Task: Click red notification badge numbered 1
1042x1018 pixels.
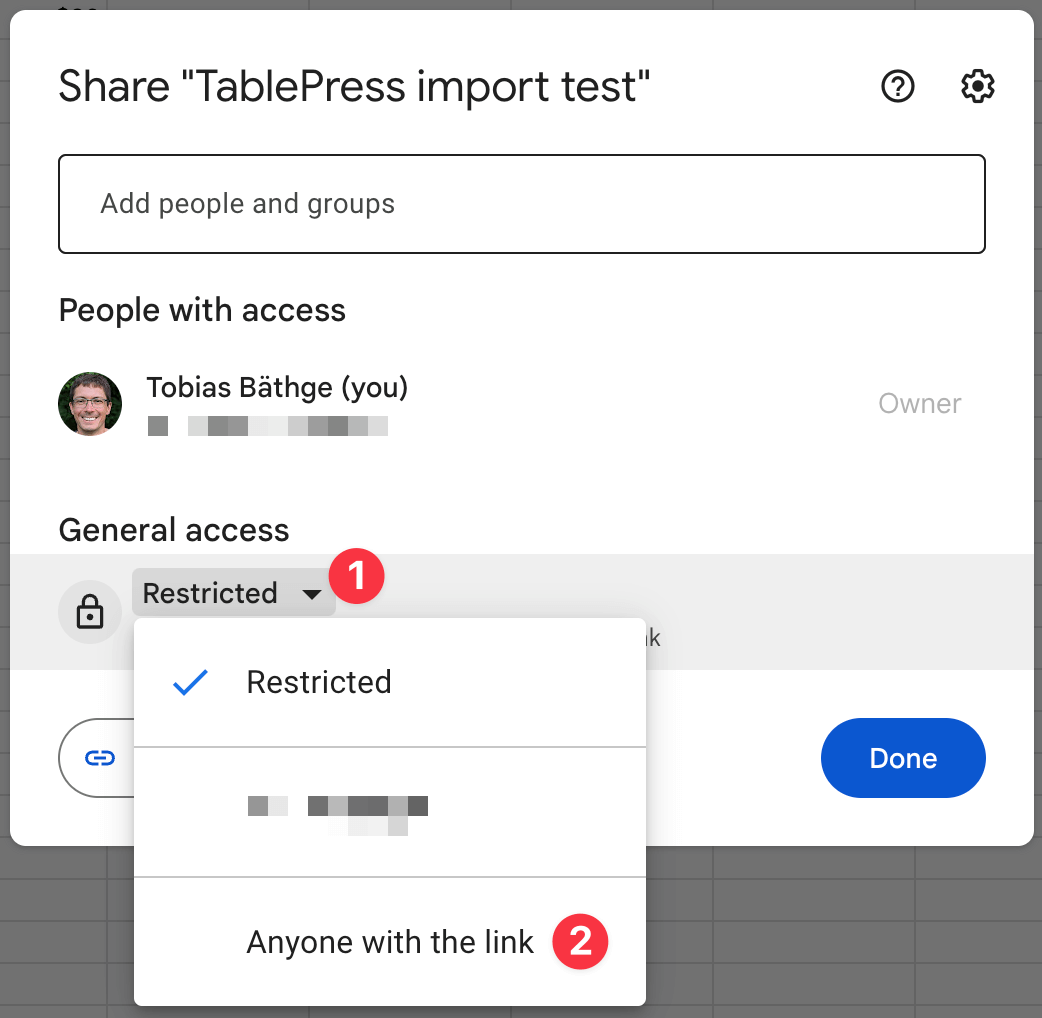Action: click(x=357, y=576)
